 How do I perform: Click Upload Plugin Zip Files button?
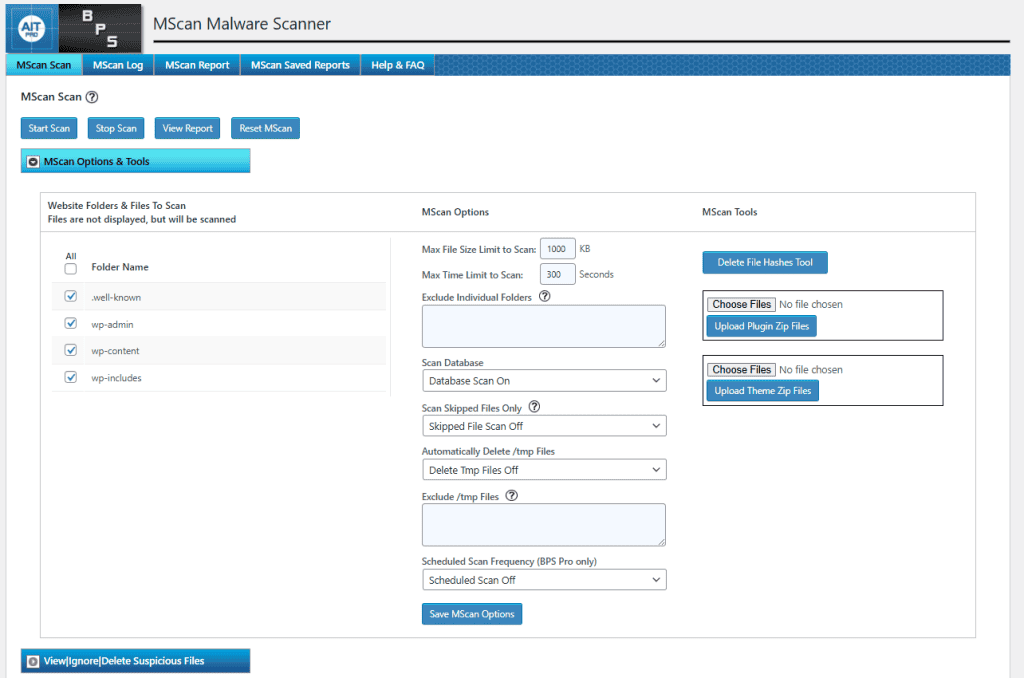coord(761,326)
